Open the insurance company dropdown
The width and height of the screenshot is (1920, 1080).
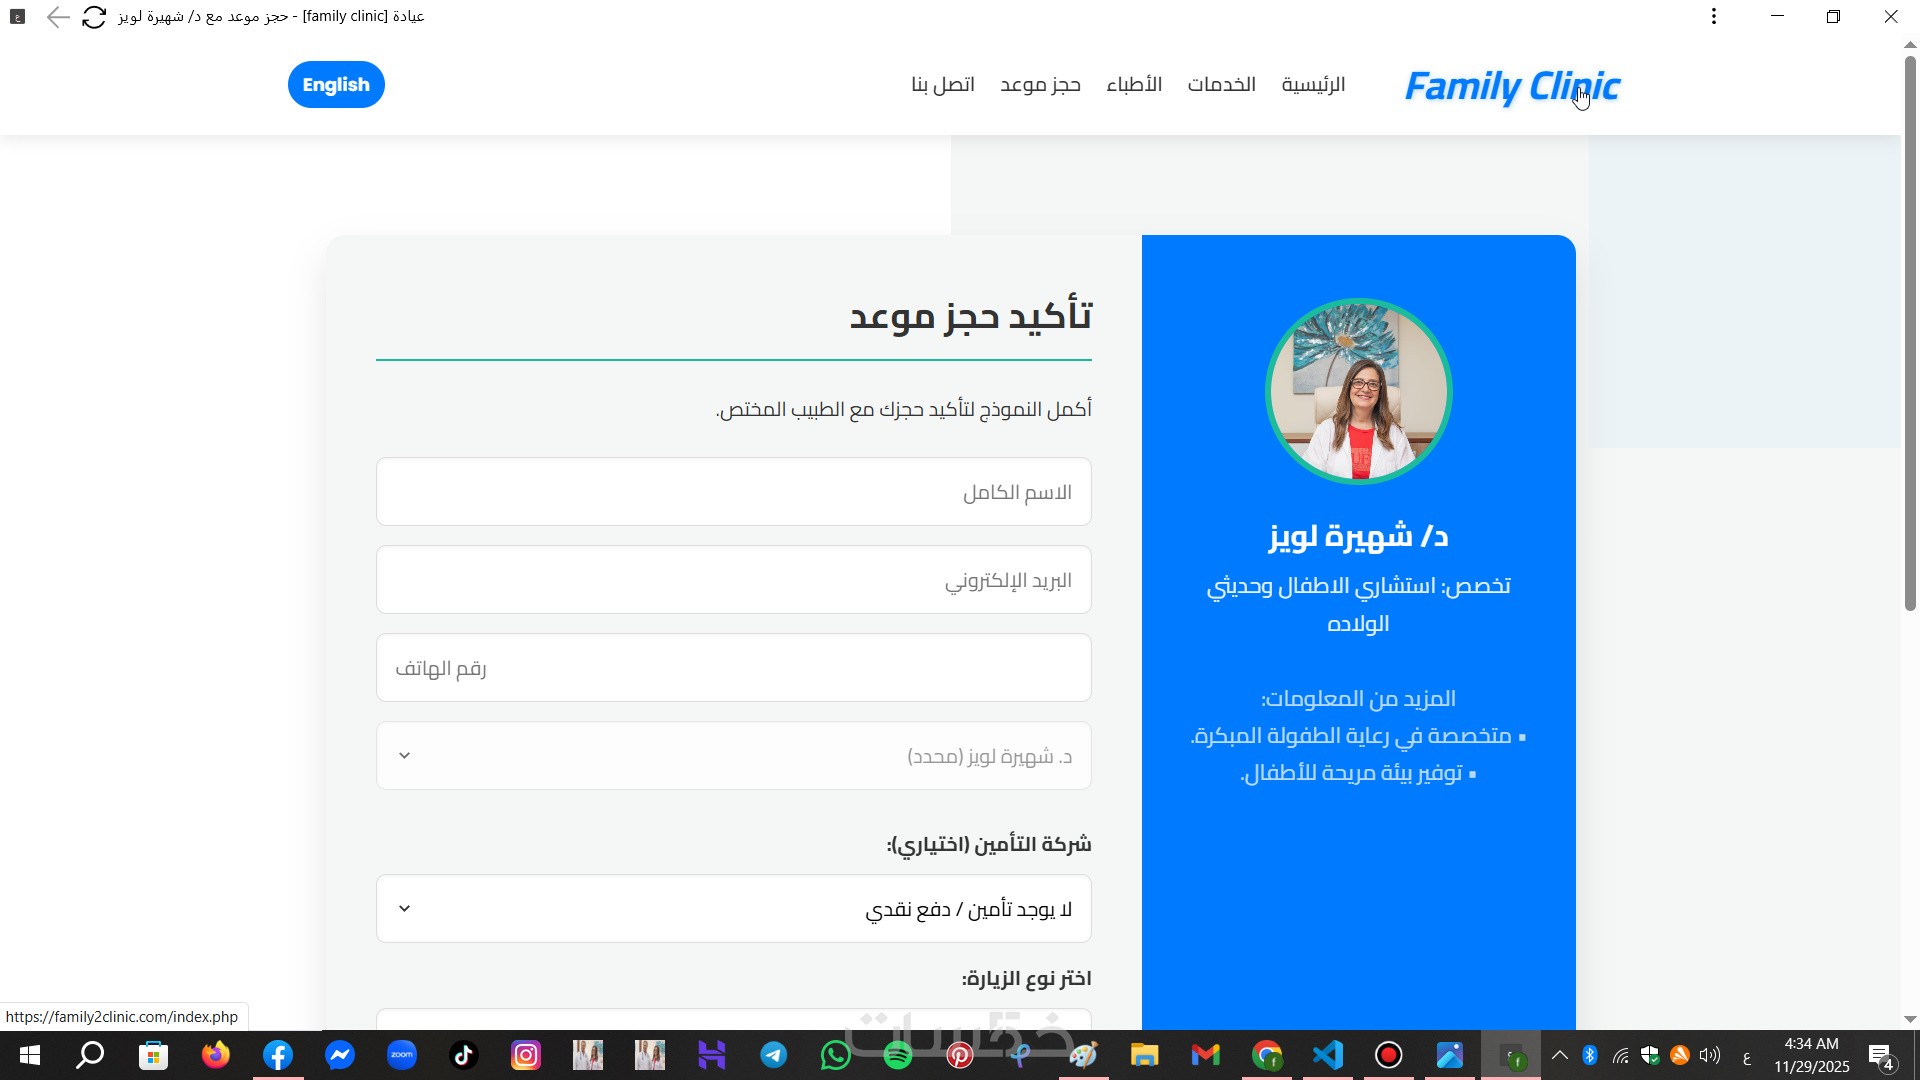point(733,909)
